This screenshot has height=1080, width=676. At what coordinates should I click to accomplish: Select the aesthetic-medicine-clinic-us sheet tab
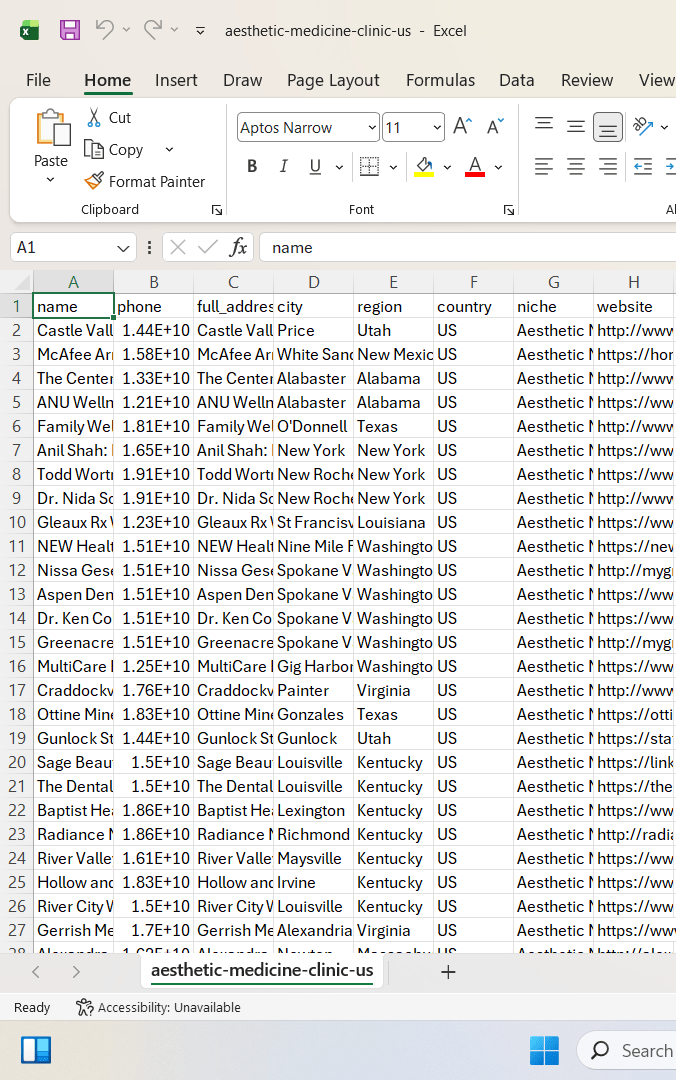click(x=262, y=970)
